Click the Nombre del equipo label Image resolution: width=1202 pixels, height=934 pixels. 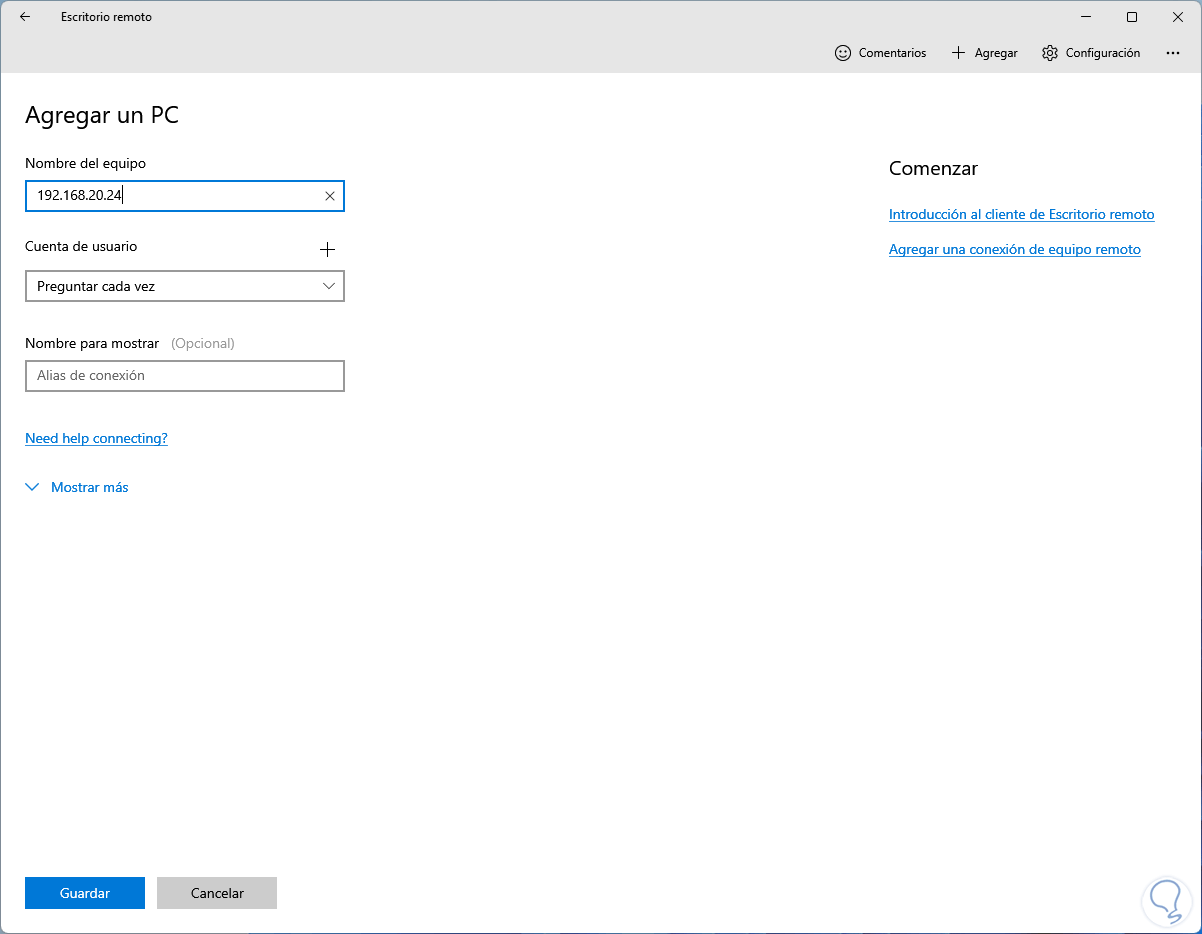pos(85,163)
